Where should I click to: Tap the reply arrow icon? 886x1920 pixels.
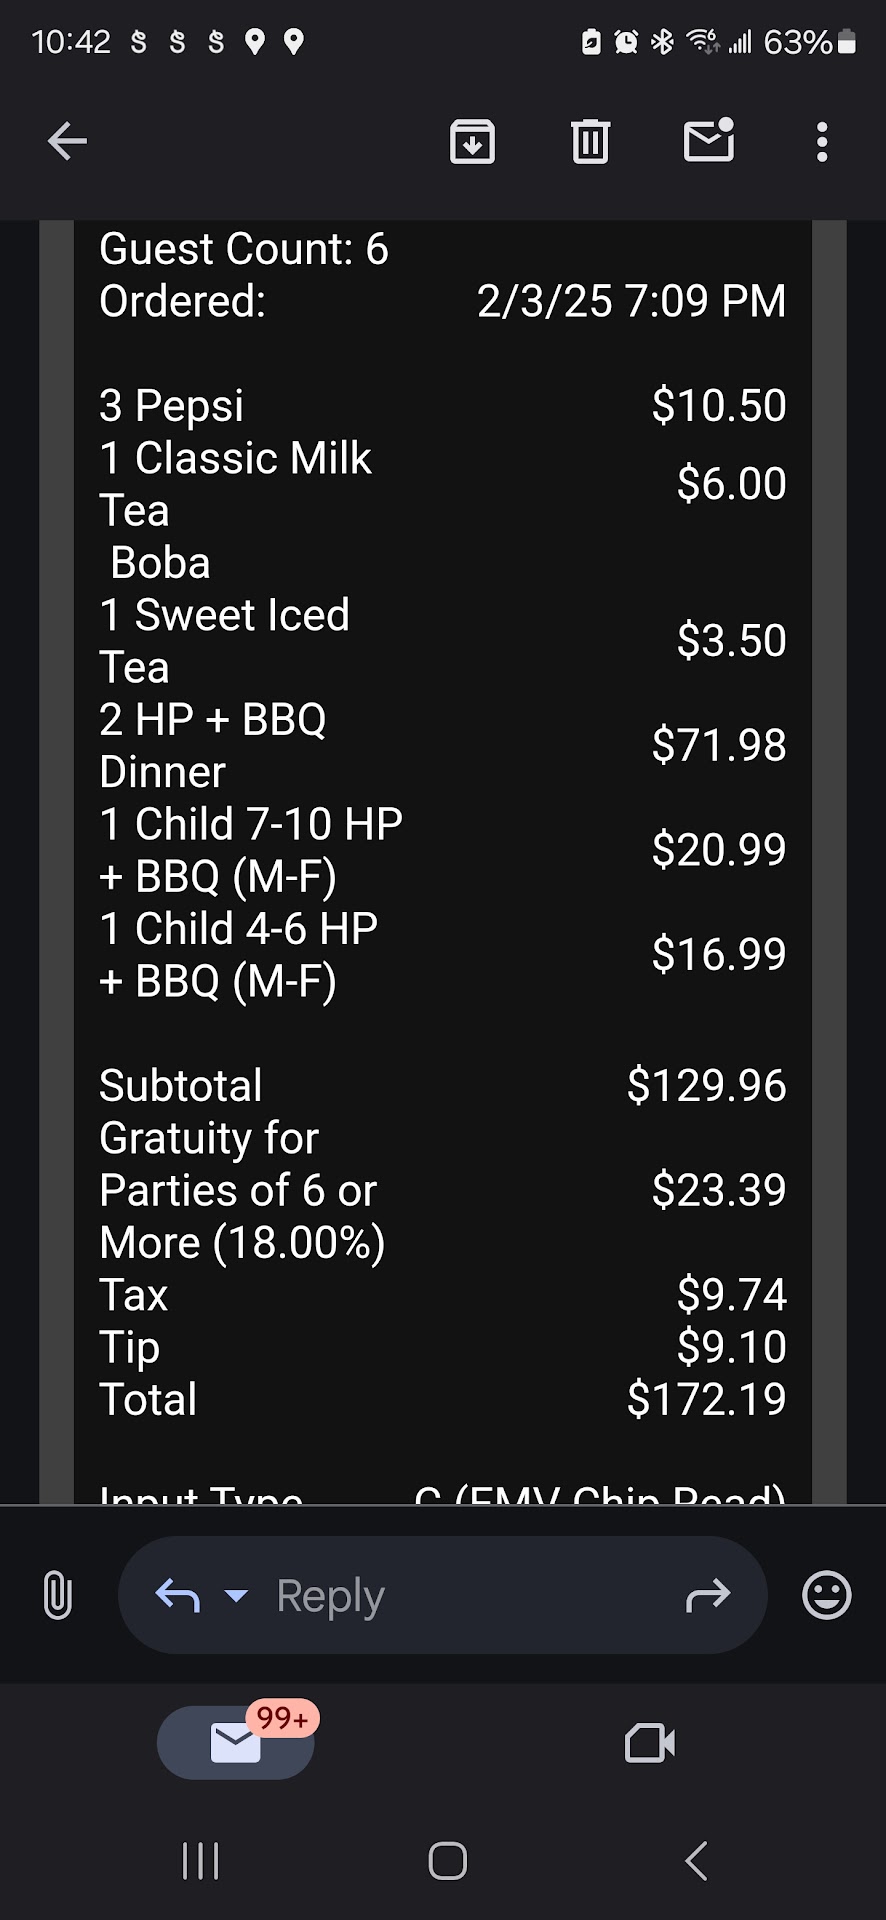(178, 1595)
